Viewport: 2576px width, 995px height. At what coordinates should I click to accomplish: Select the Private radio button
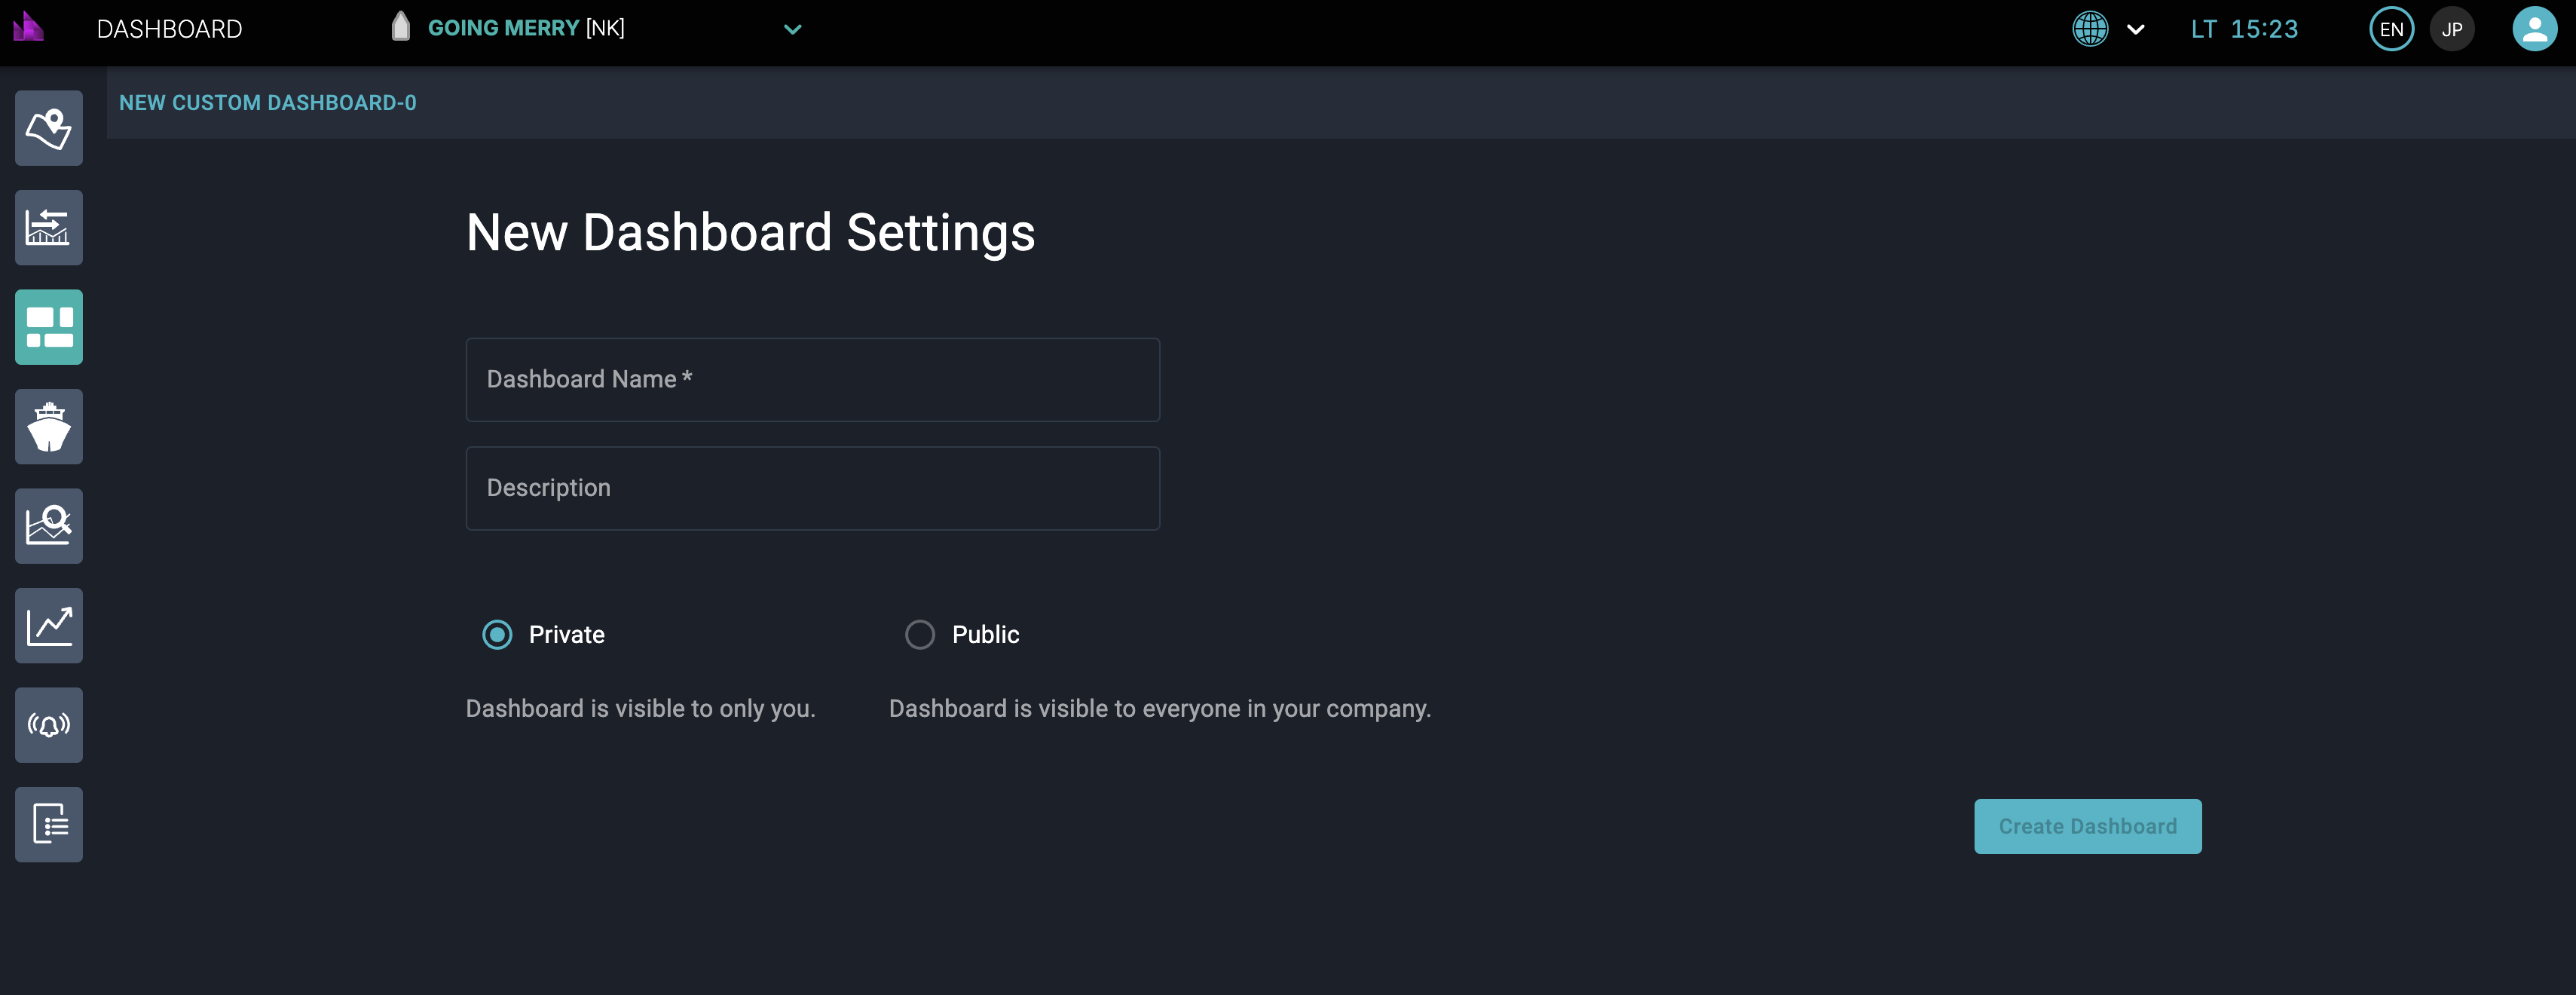pos(497,635)
